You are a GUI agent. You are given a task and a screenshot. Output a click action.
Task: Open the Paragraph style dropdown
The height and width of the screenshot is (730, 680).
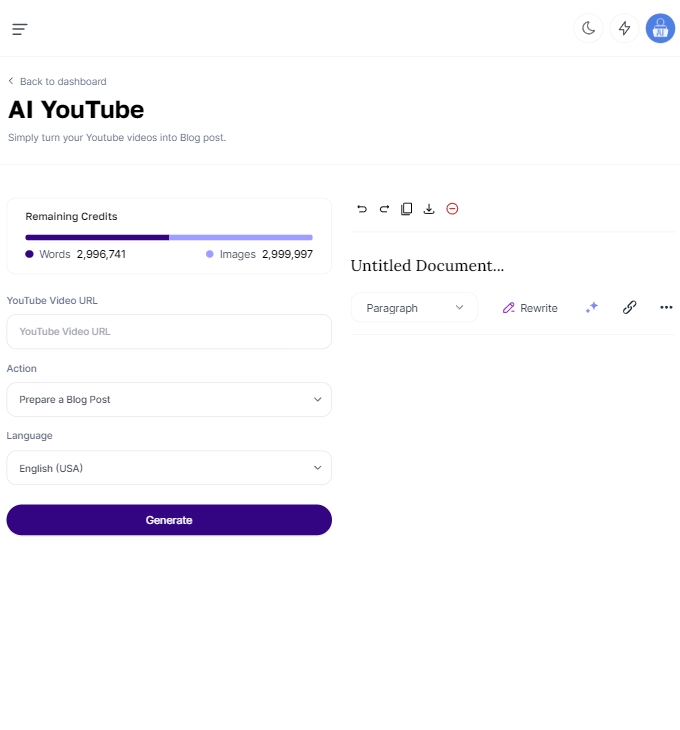coord(414,308)
